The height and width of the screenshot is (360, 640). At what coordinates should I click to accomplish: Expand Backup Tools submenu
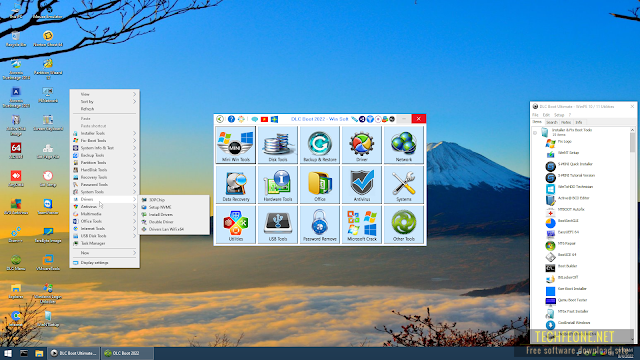tap(105, 155)
